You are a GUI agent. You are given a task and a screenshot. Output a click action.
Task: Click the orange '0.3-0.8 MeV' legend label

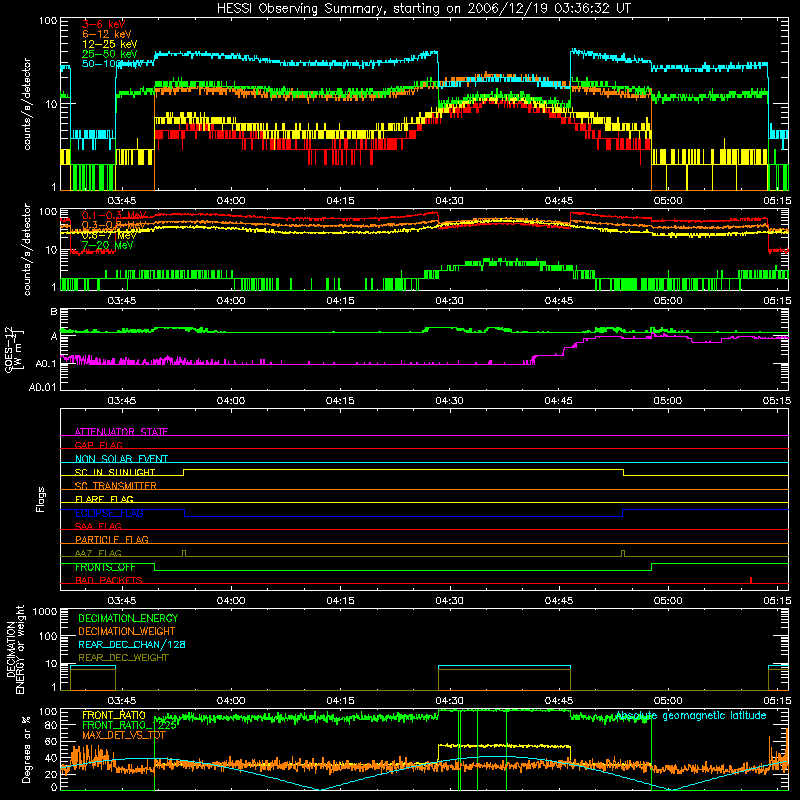[114, 225]
